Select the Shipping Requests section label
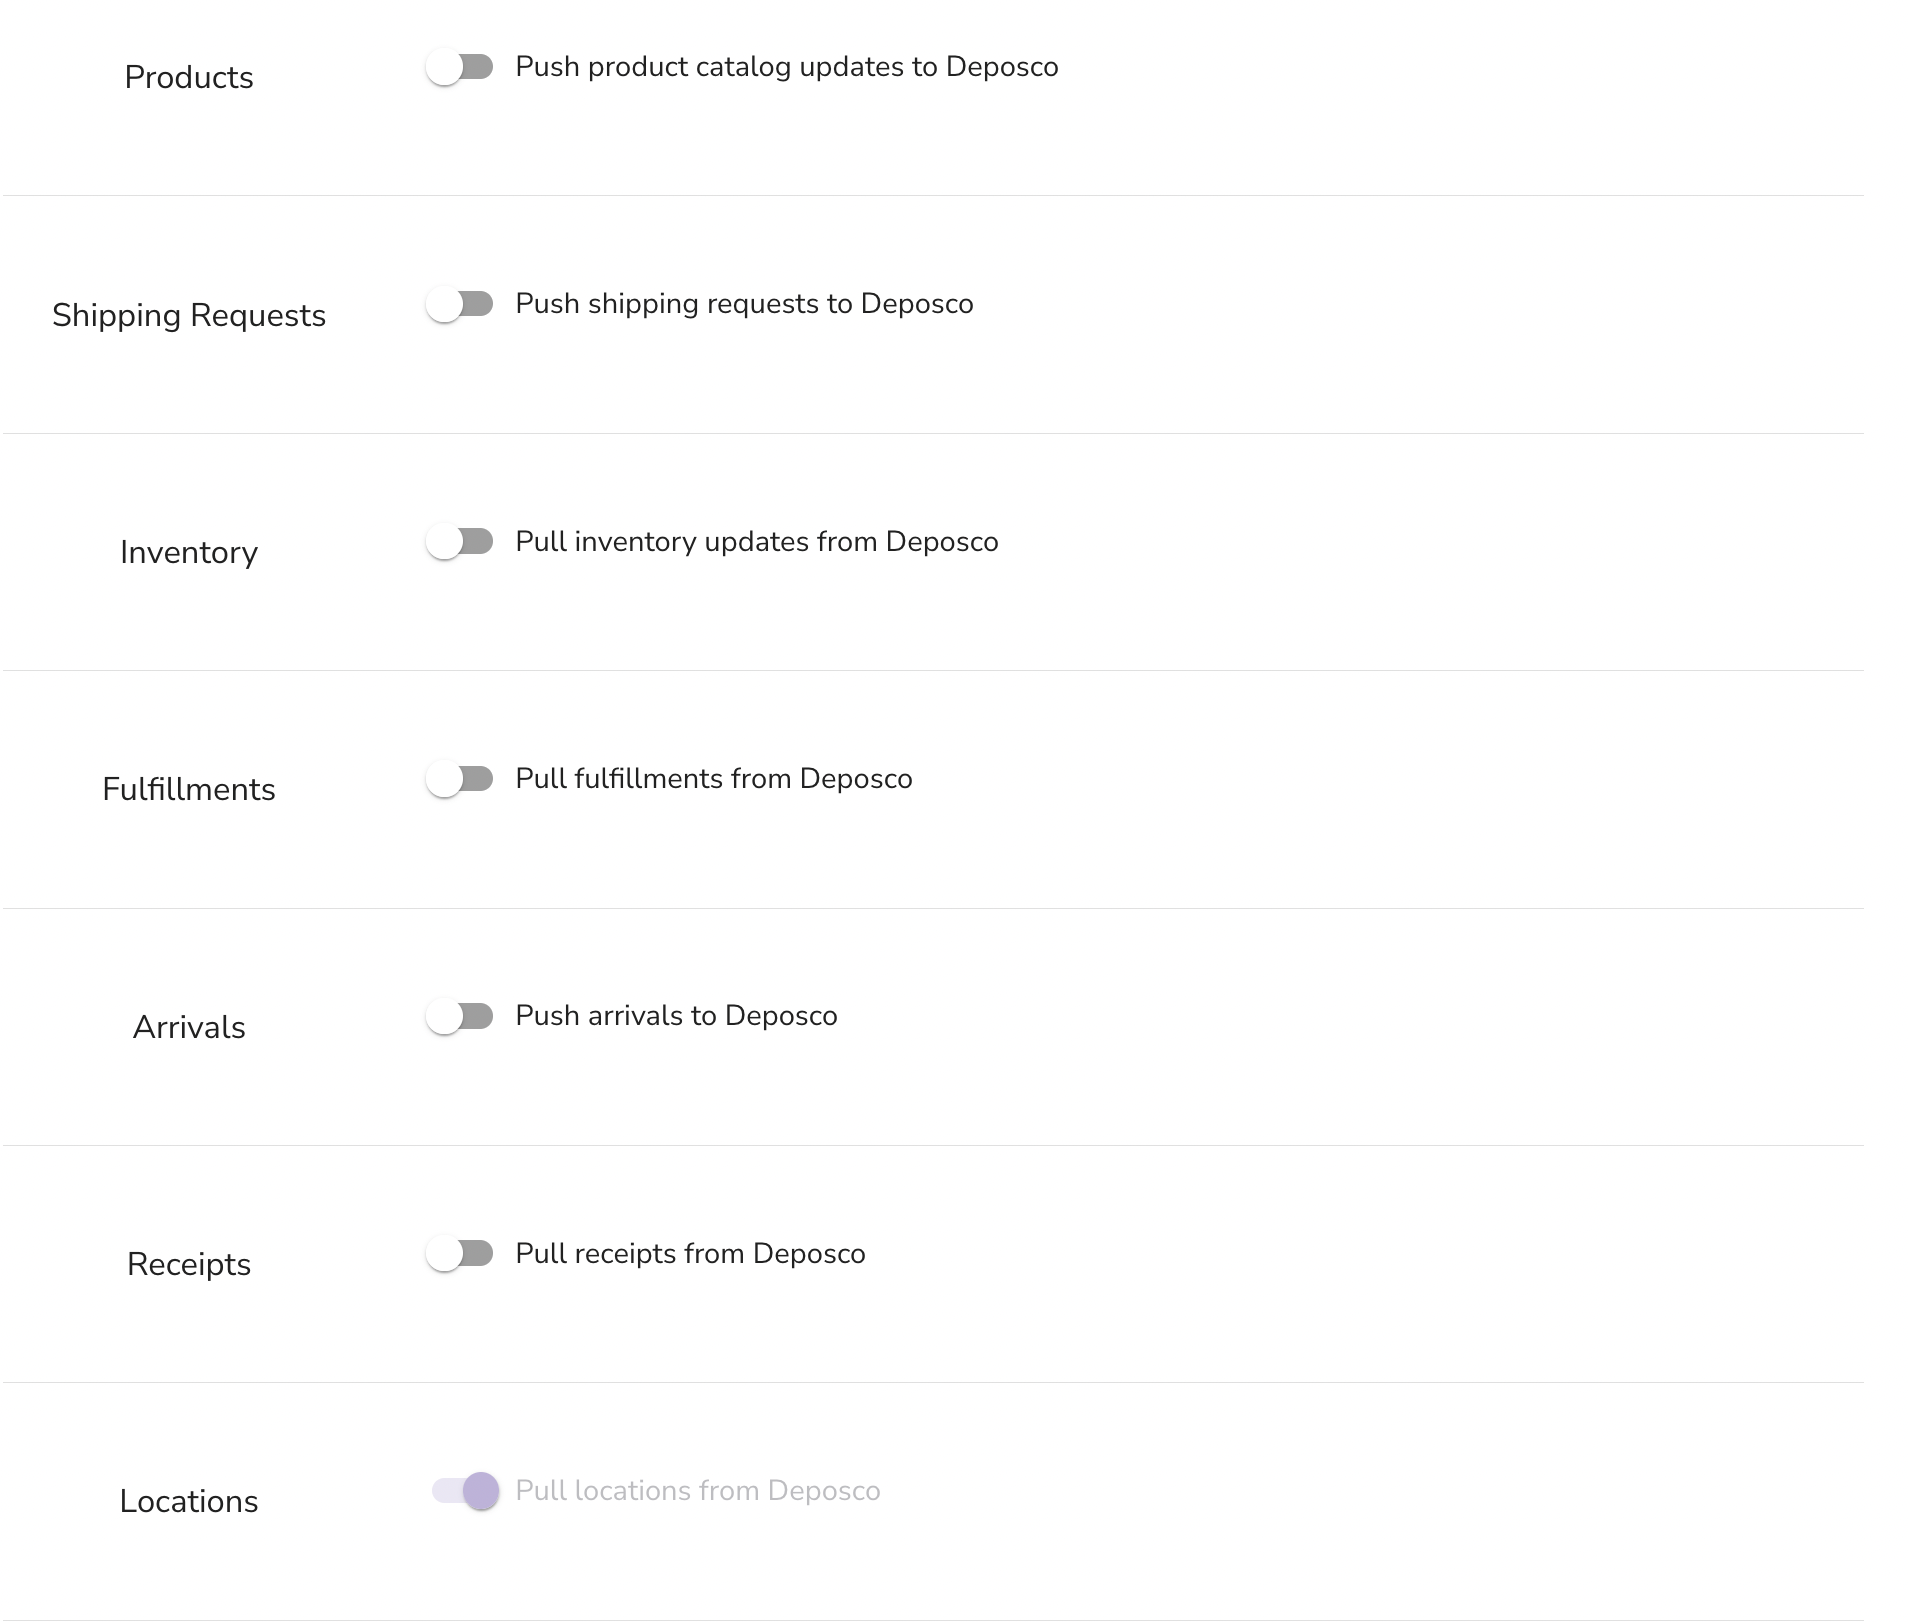The image size is (1908, 1622). pyautogui.click(x=189, y=315)
